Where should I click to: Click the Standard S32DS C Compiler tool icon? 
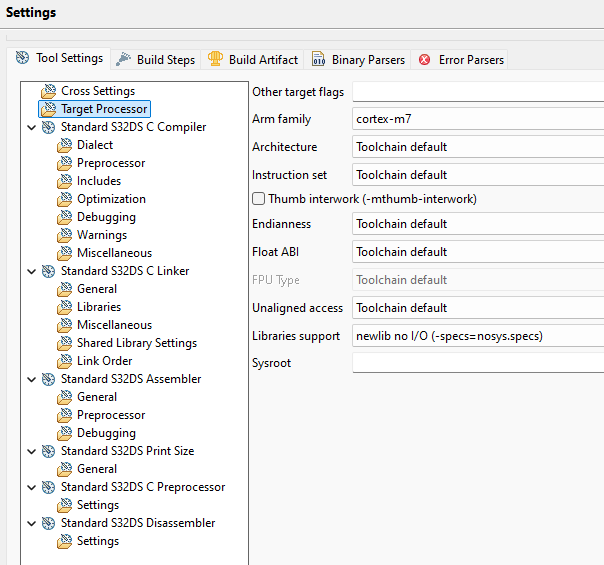[49, 127]
